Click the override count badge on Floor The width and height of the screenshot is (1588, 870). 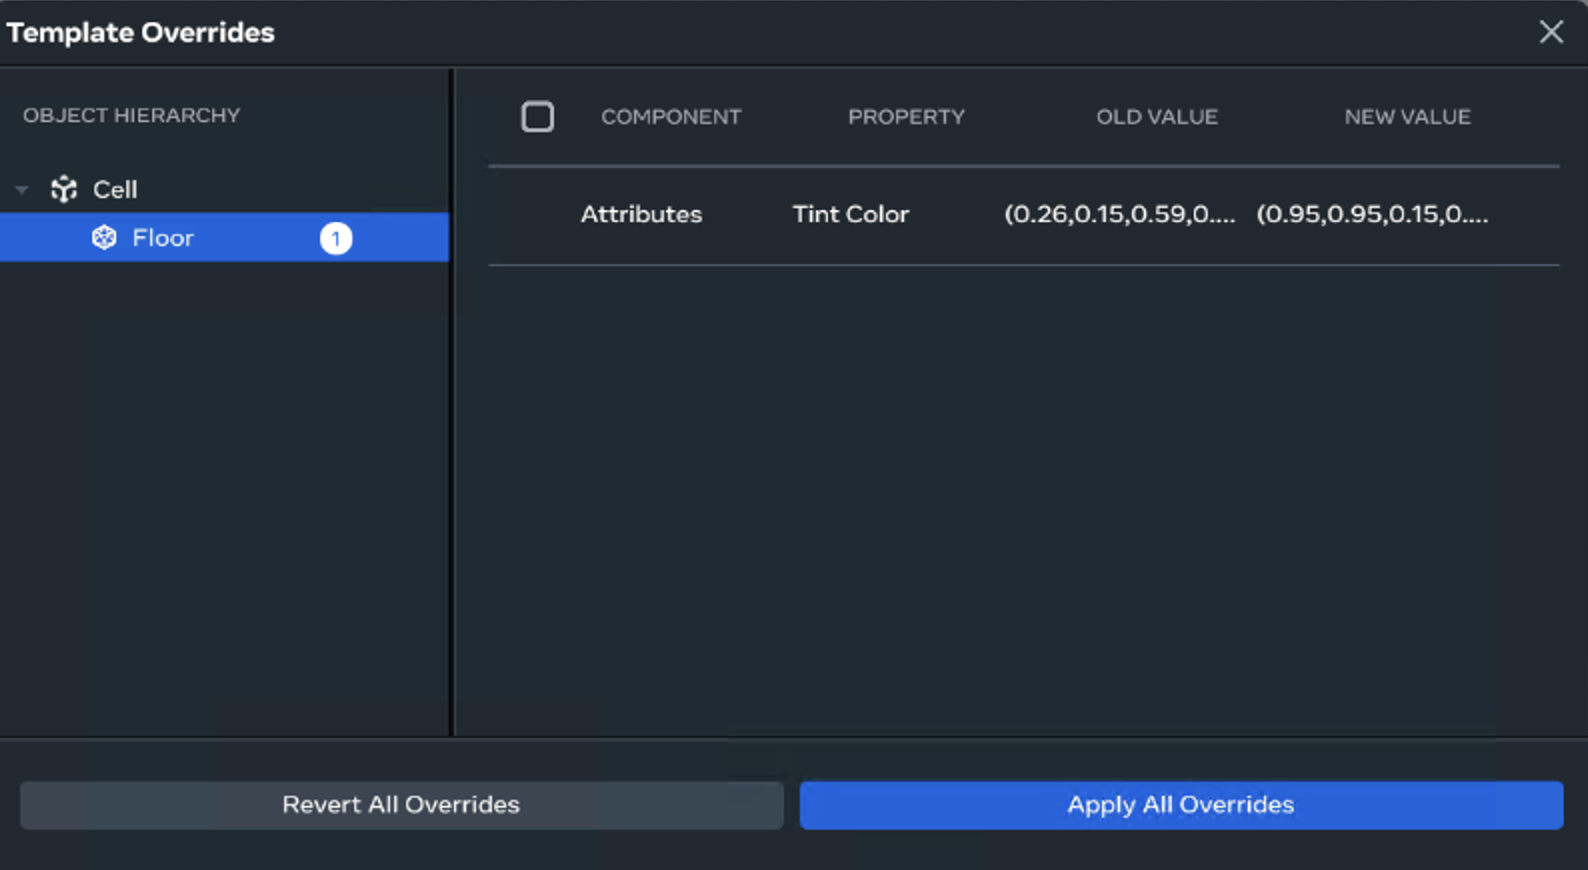[336, 238]
